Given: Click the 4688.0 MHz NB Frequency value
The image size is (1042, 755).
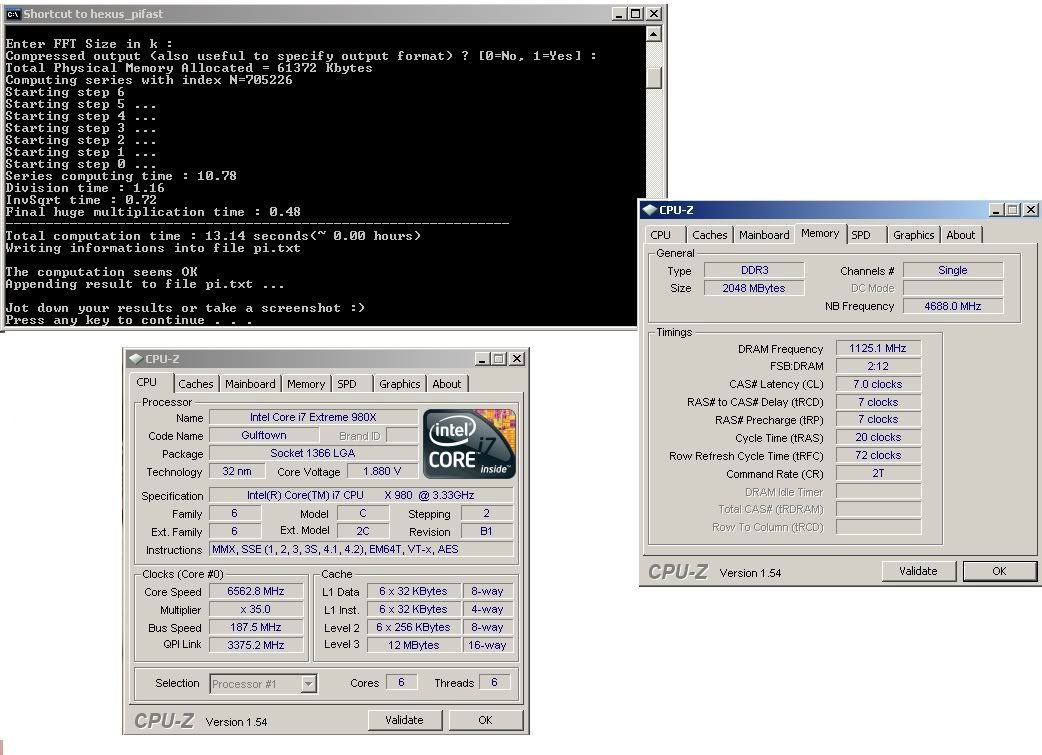Looking at the screenshot, I should [953, 306].
